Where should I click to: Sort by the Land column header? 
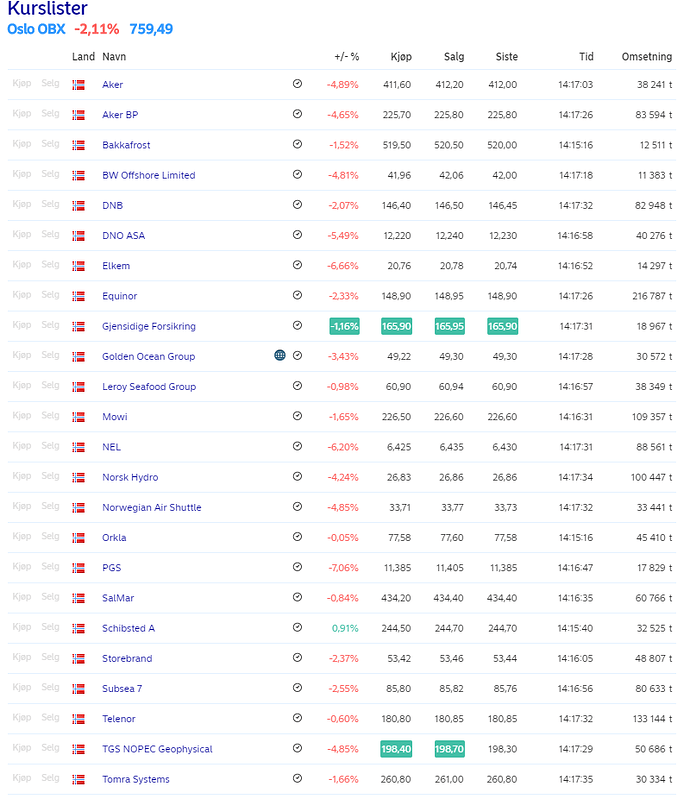pos(83,56)
